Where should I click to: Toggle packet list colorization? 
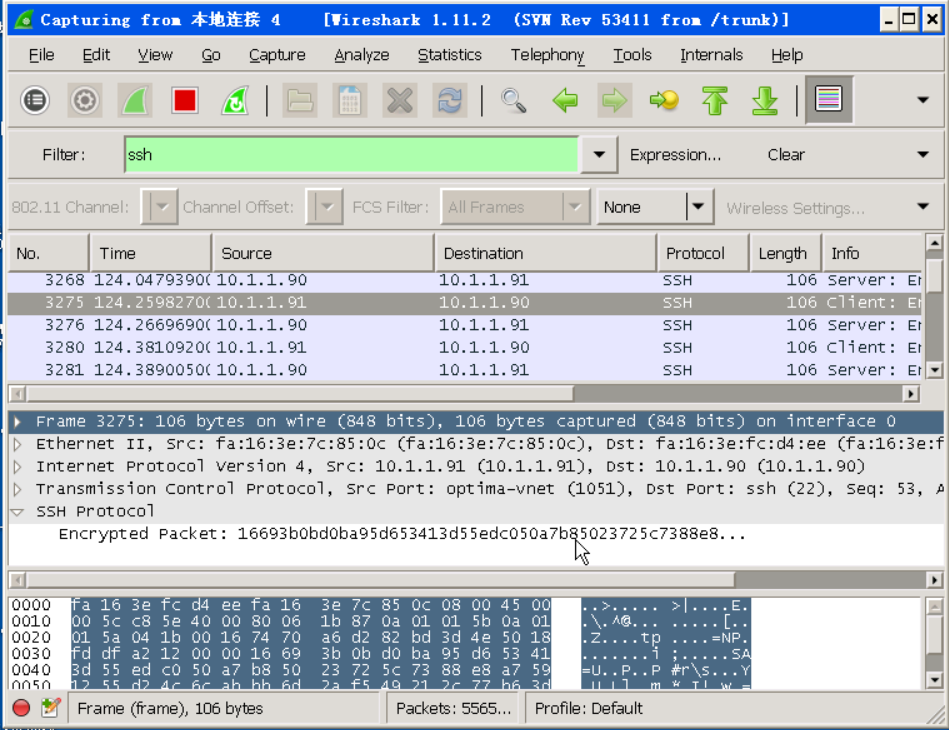coord(829,99)
